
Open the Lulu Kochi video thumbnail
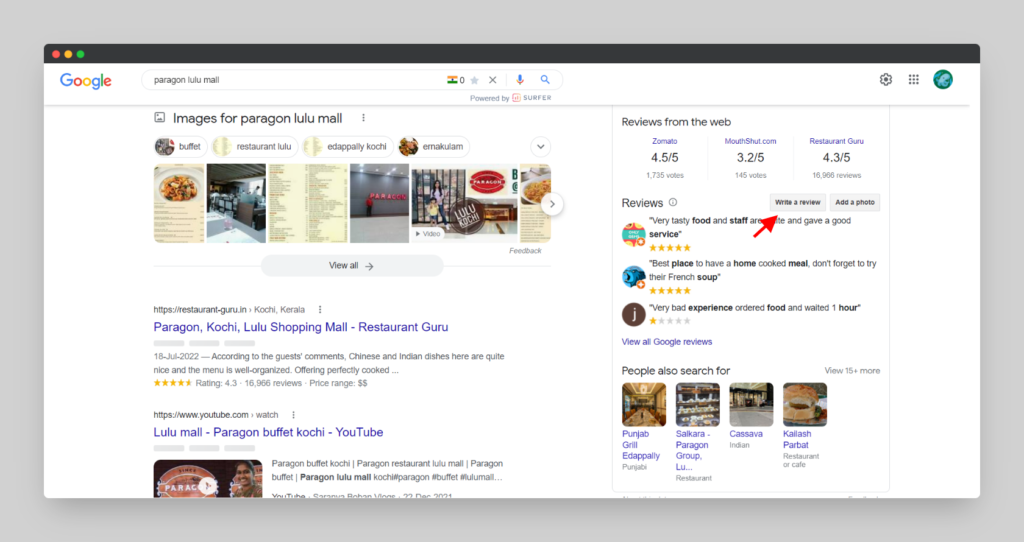[464, 203]
